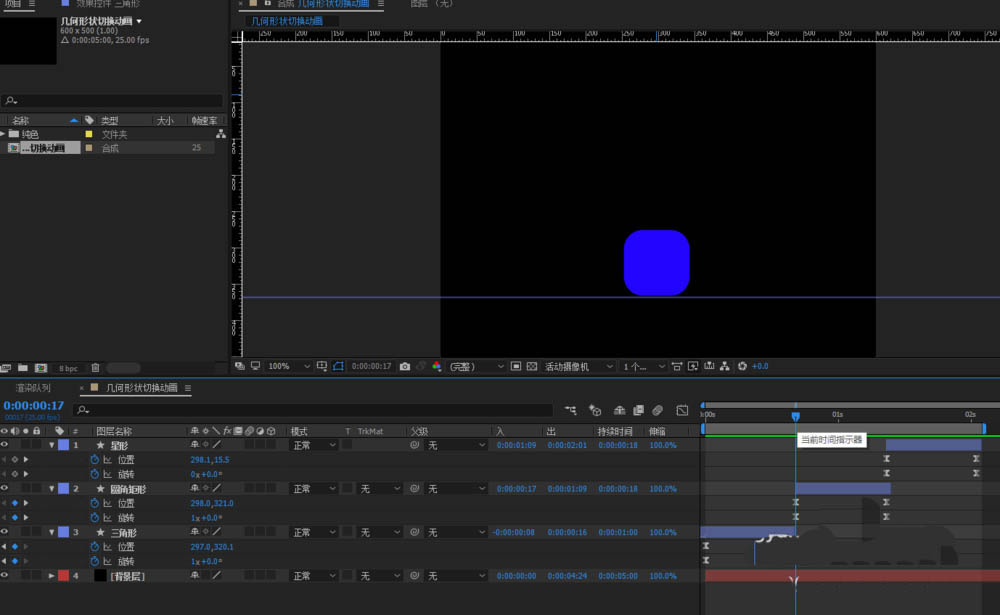The width and height of the screenshot is (1000, 615).
Task: Click the snapshot camera icon in viewer
Action: click(x=405, y=367)
